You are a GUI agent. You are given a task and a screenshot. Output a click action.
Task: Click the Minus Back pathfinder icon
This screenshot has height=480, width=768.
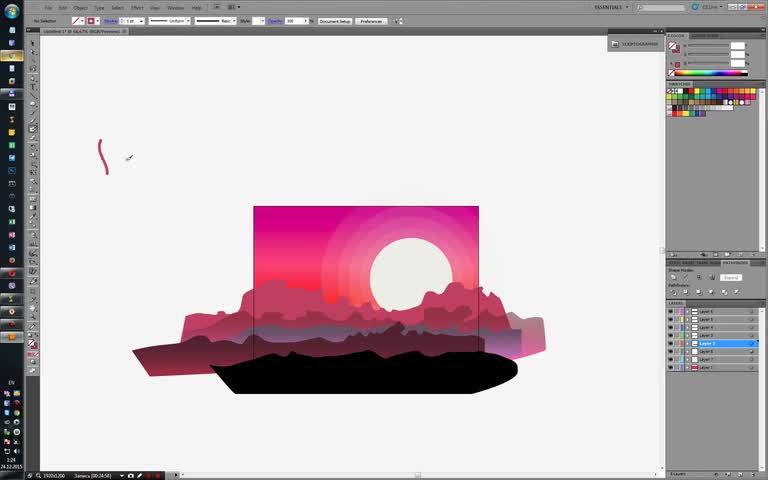[736, 292]
